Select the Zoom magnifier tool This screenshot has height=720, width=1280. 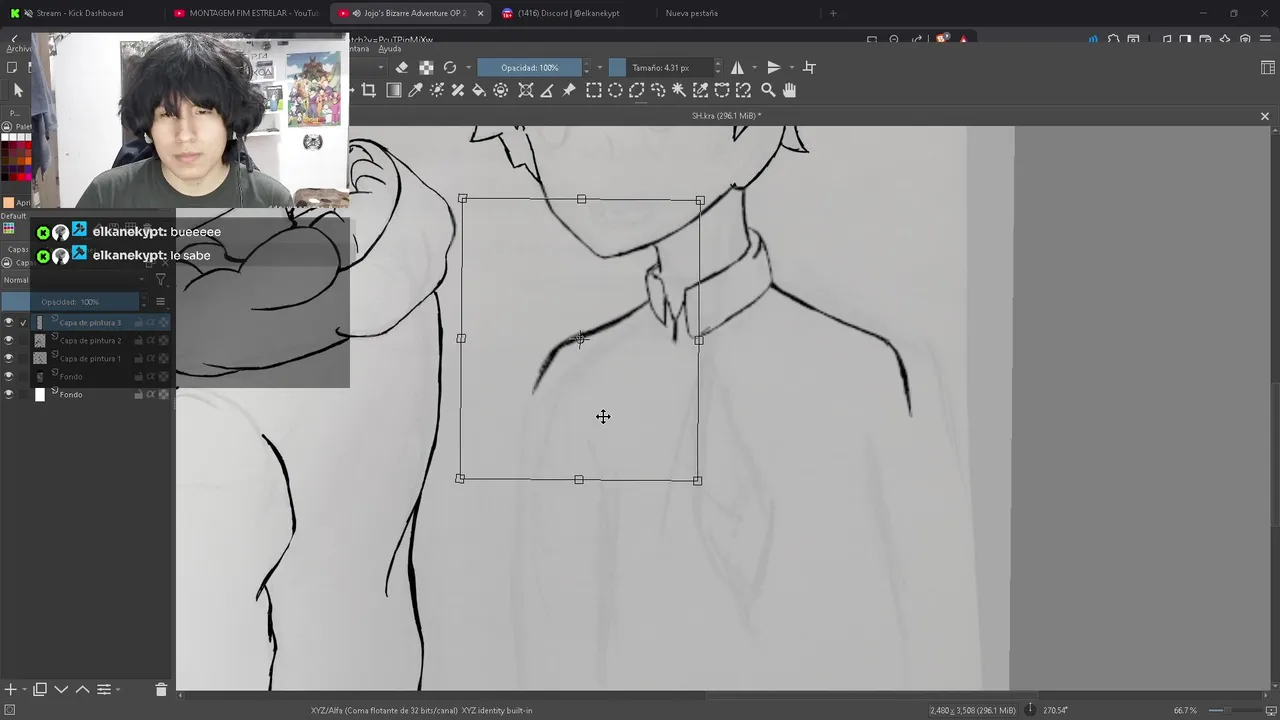768,90
